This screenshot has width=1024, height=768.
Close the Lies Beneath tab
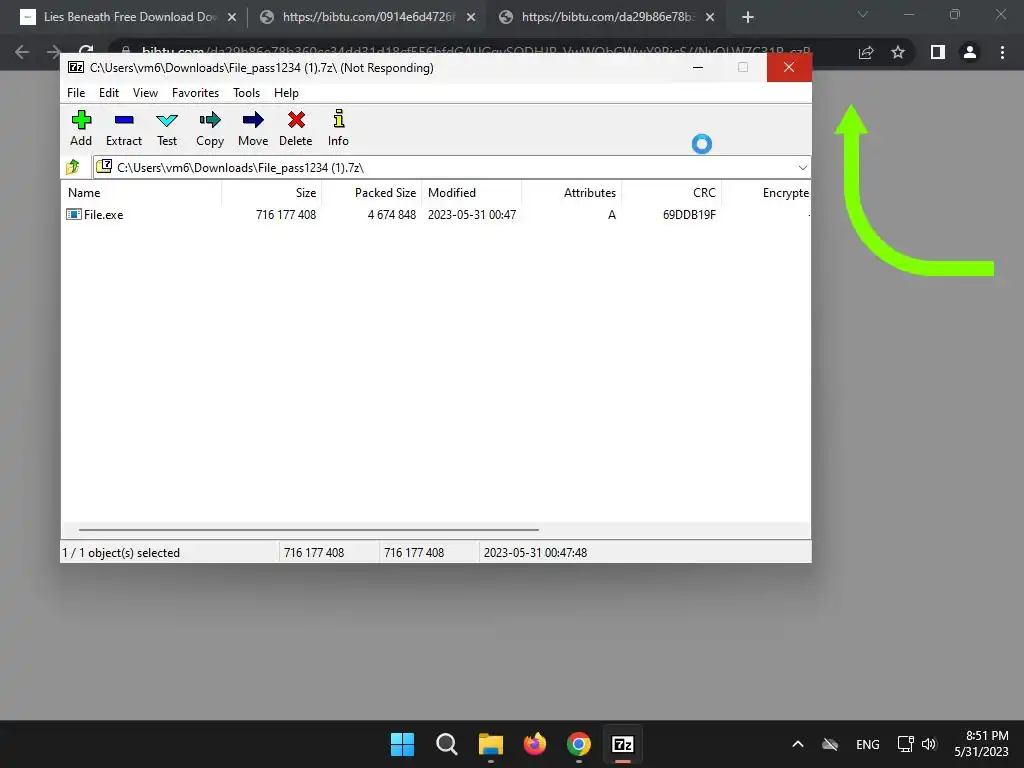tap(232, 17)
